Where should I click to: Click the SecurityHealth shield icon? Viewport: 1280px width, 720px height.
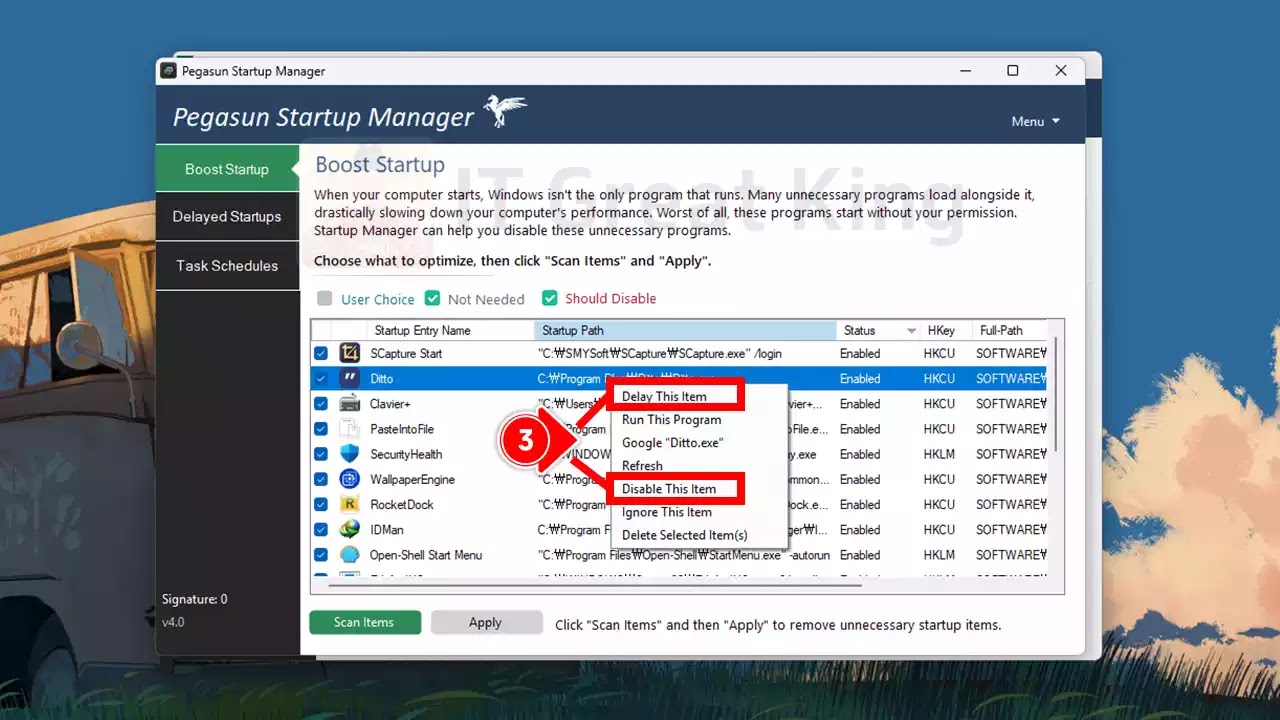tap(349, 454)
